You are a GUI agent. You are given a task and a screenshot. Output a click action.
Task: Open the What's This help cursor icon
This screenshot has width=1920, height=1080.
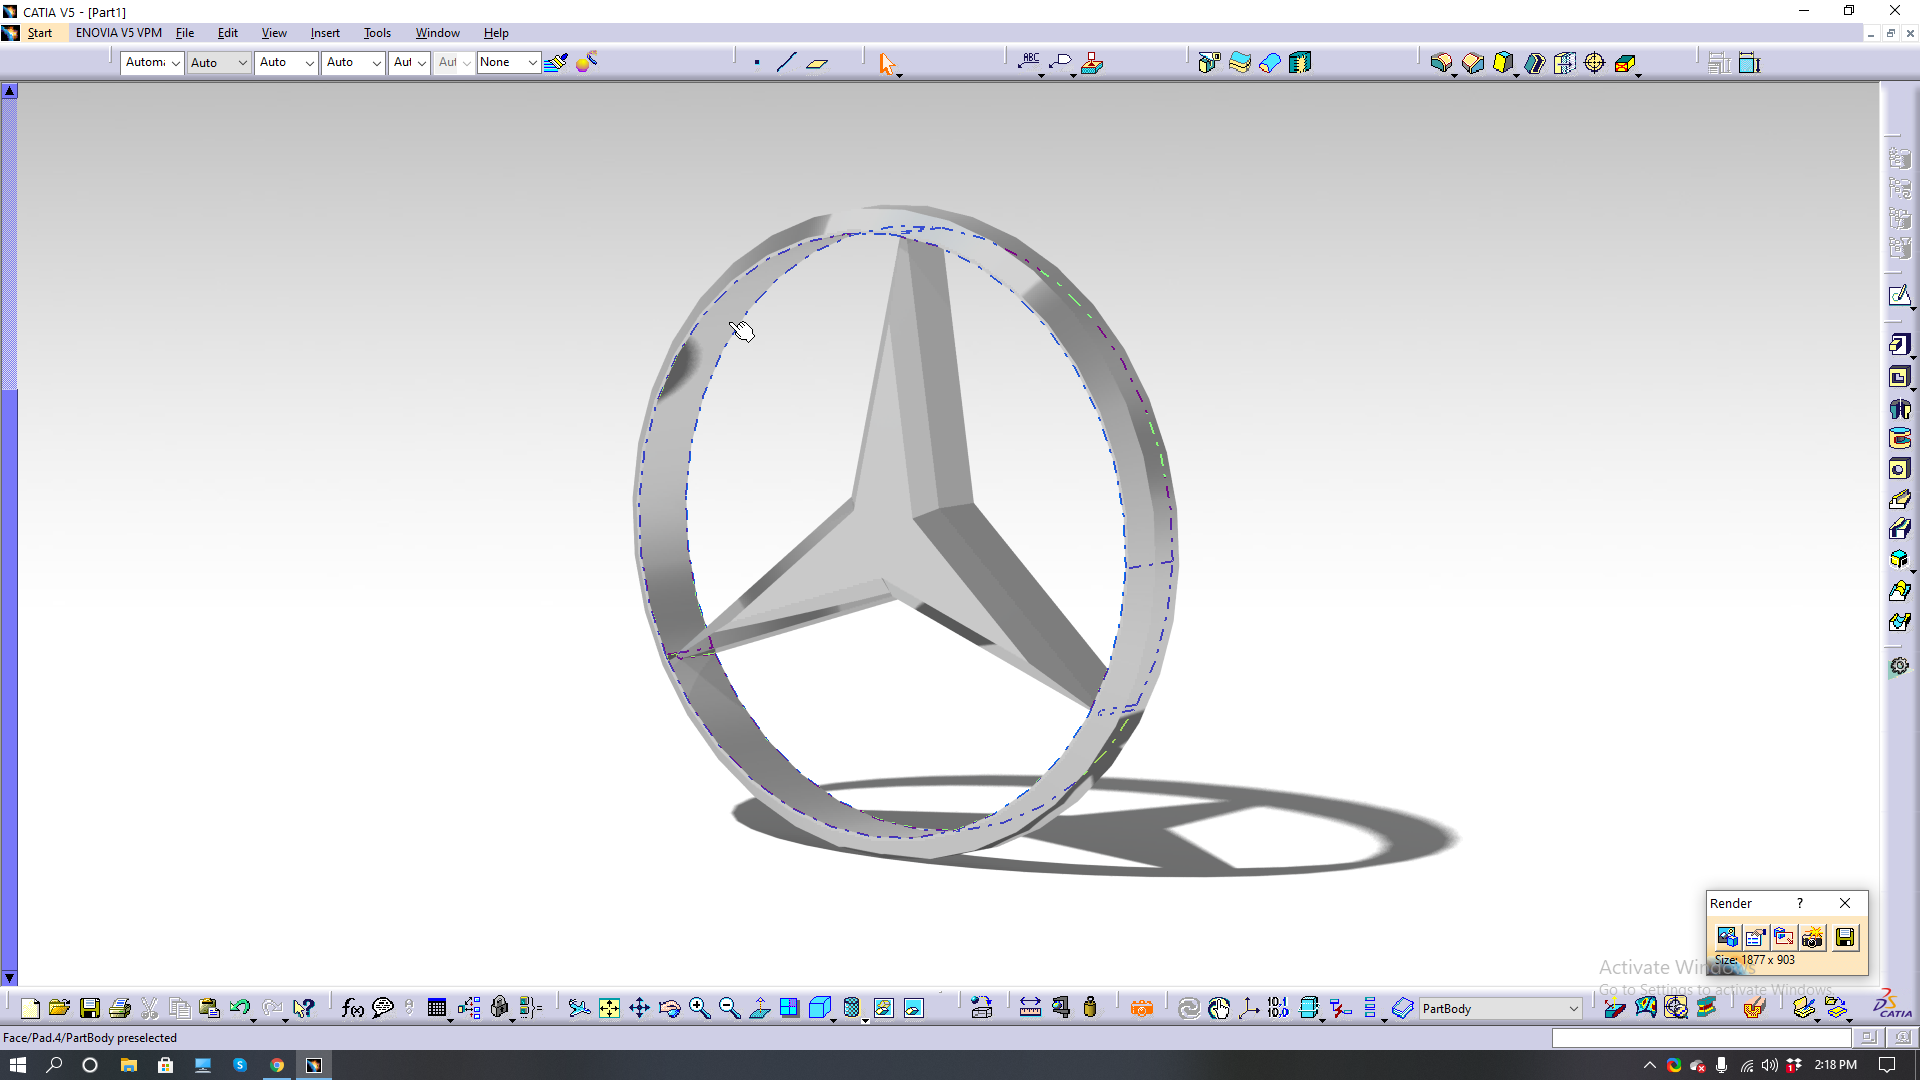(304, 1008)
